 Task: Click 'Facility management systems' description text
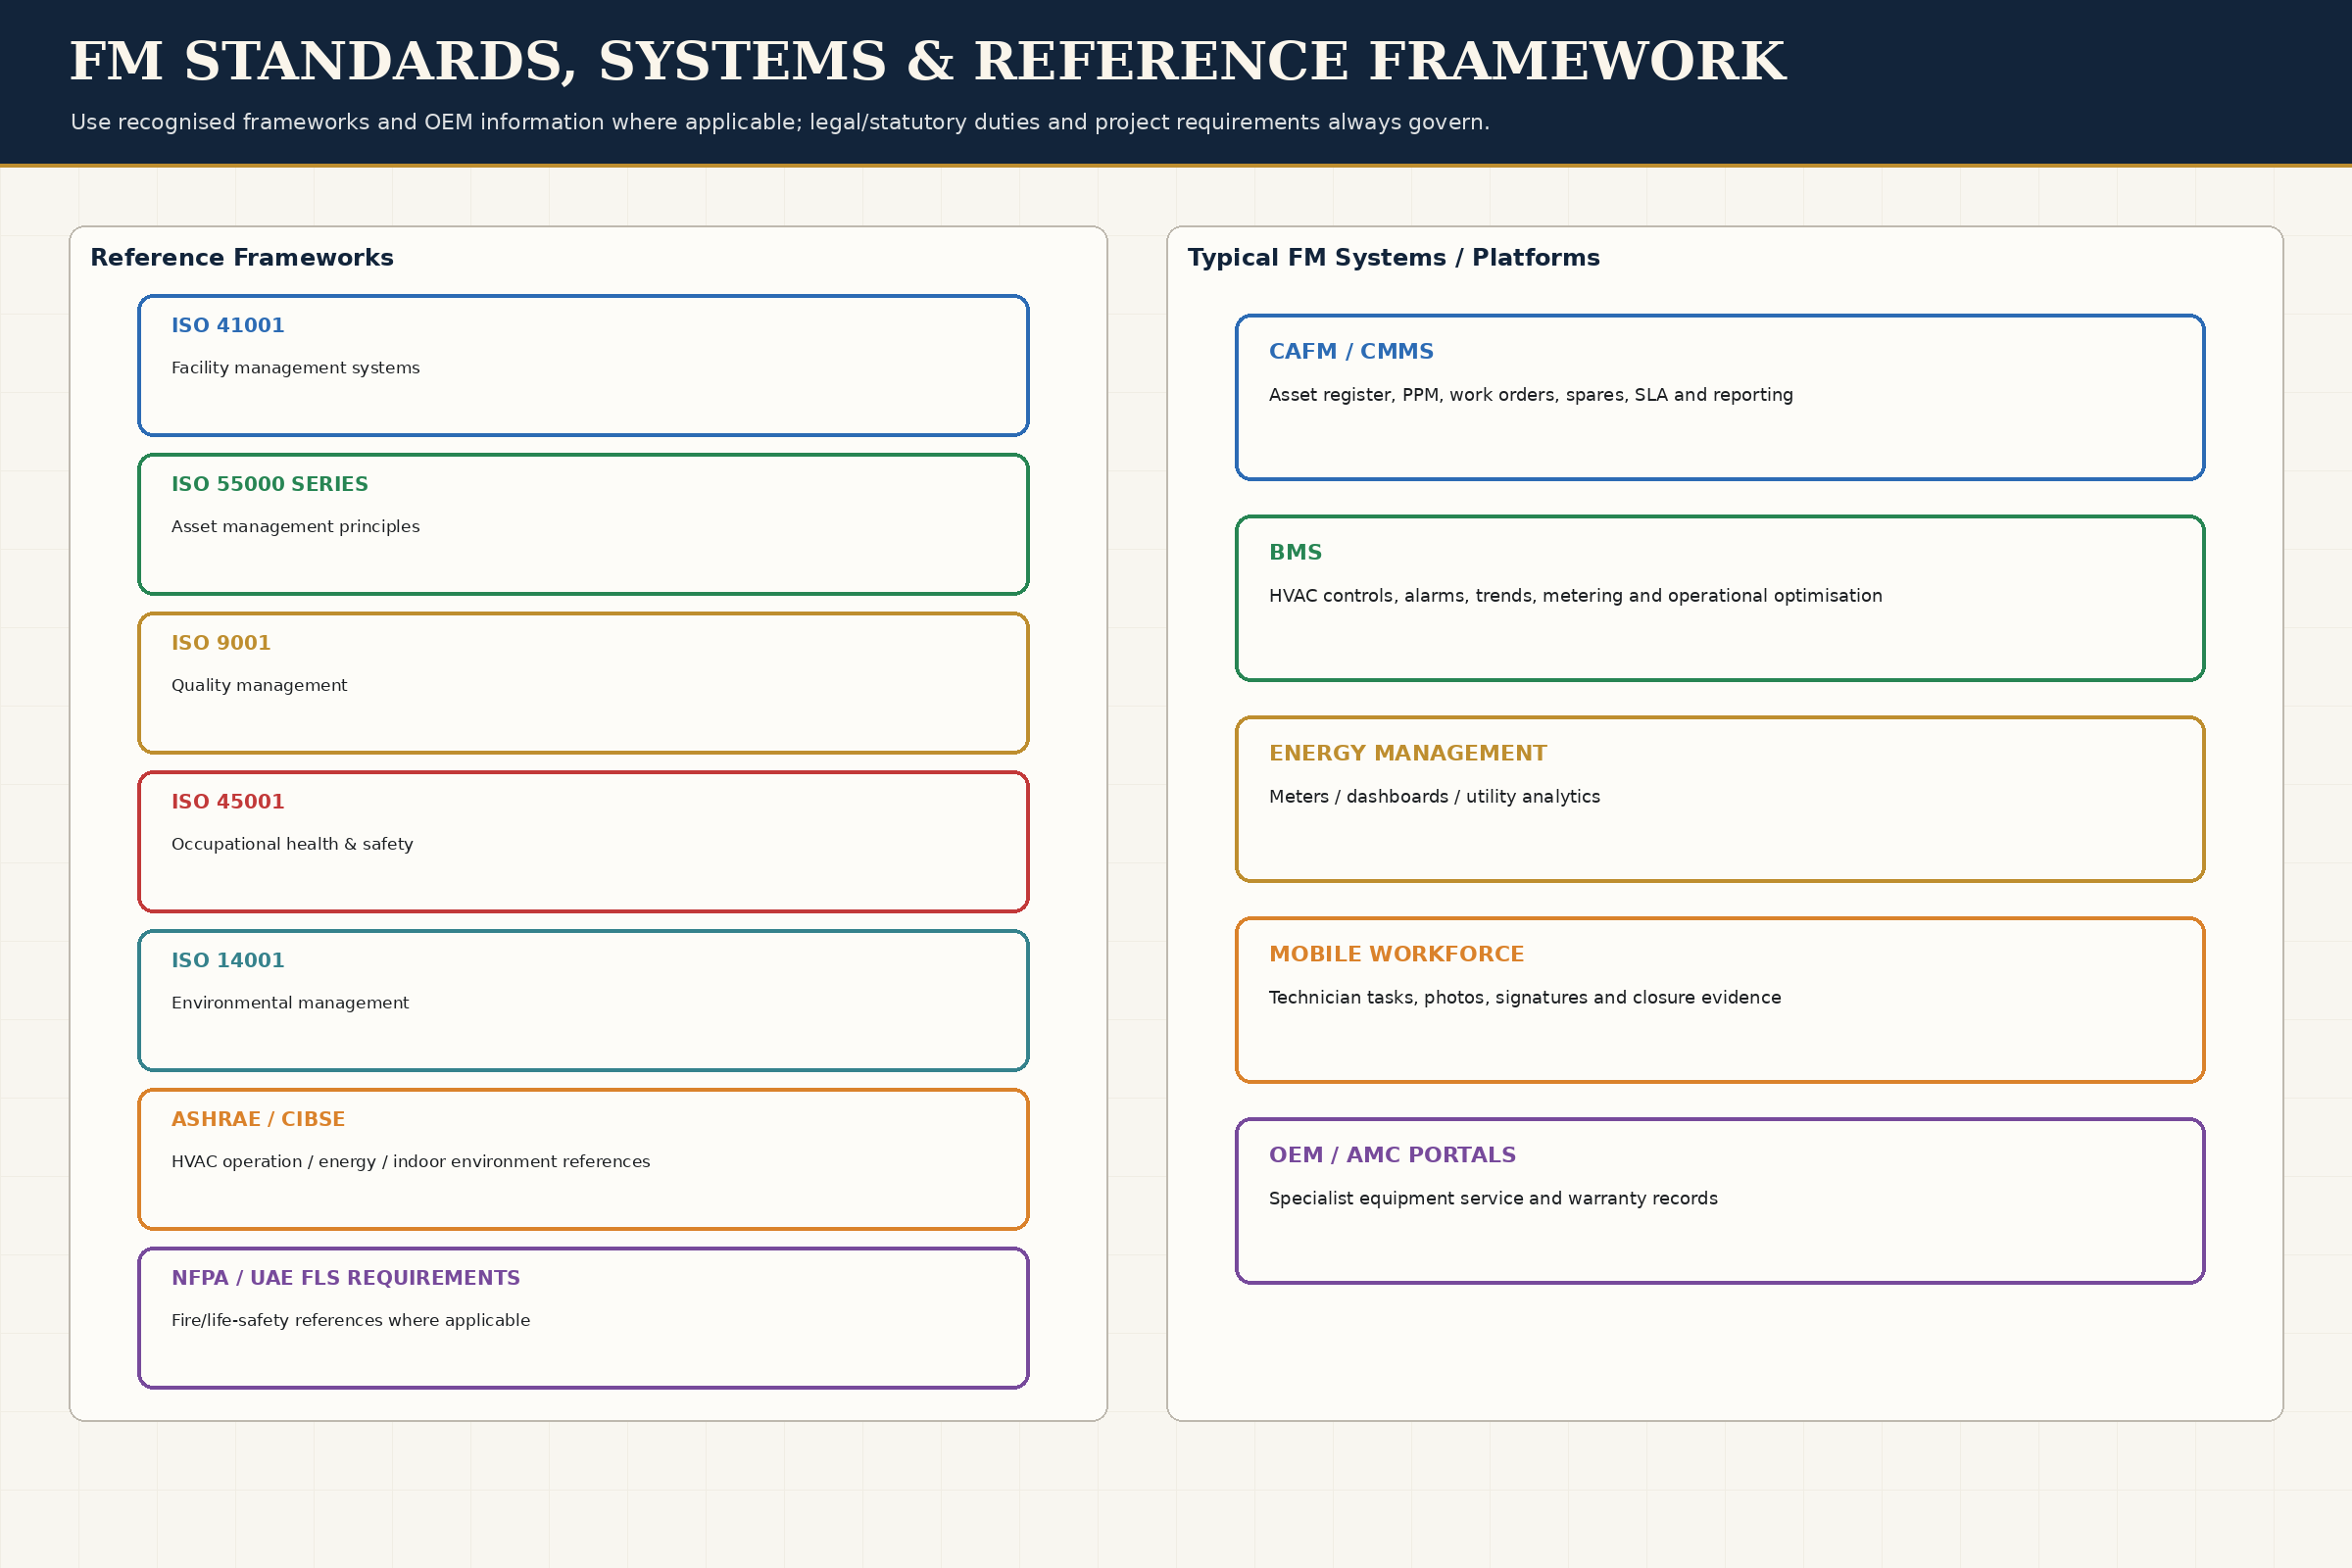pos(295,368)
